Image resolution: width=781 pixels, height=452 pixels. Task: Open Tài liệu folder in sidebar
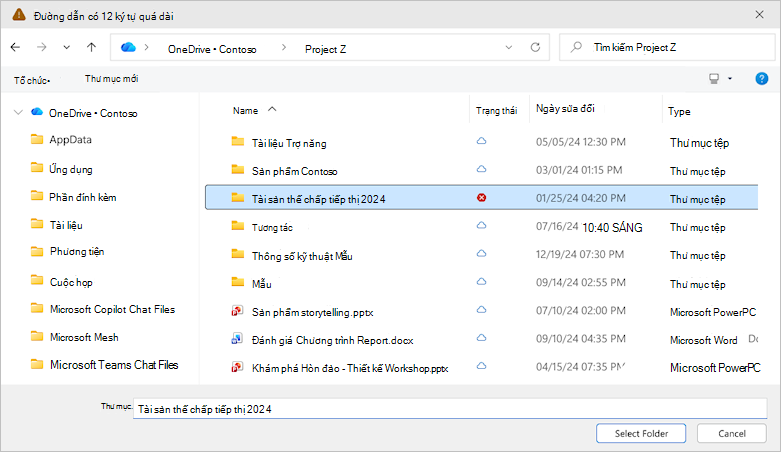[x=66, y=225]
